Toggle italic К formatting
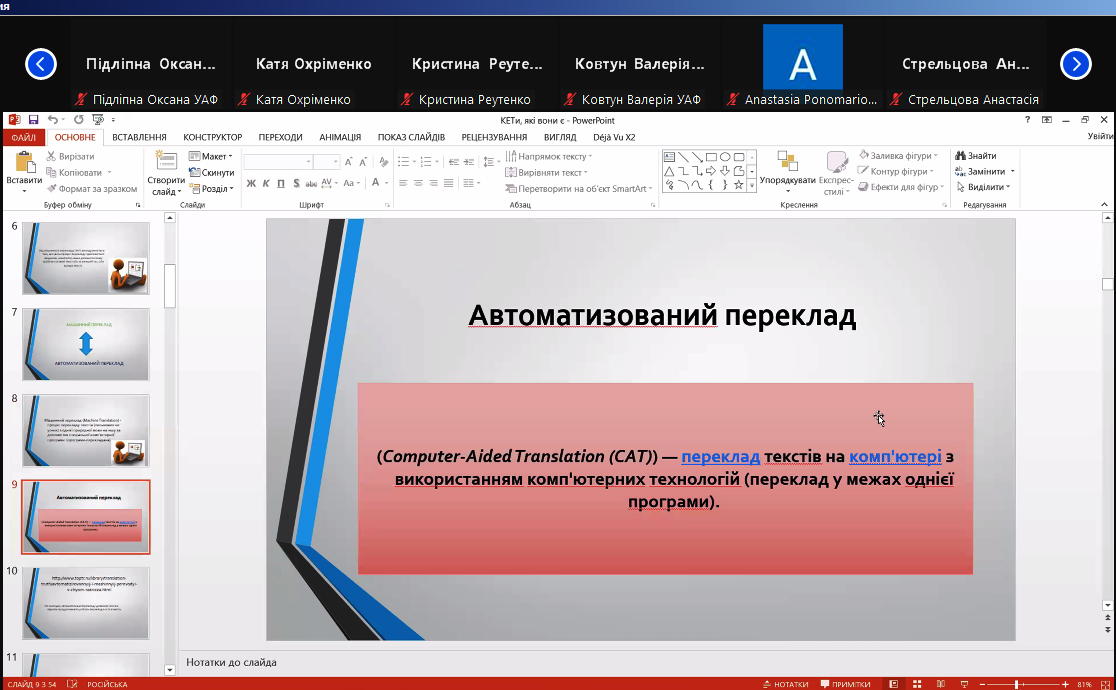Screen dimensions: 1116x690 click(267, 183)
